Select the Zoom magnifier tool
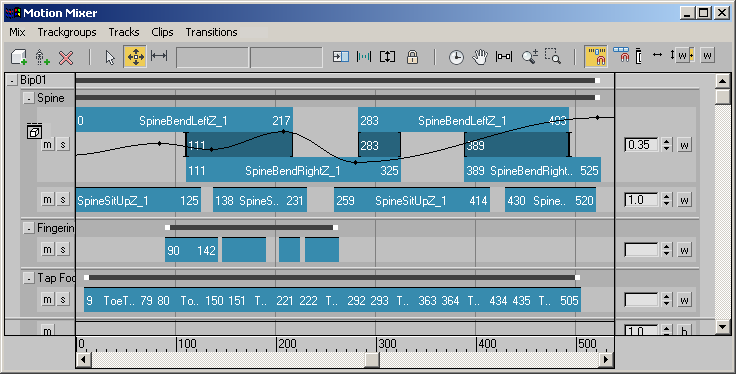 click(x=529, y=57)
